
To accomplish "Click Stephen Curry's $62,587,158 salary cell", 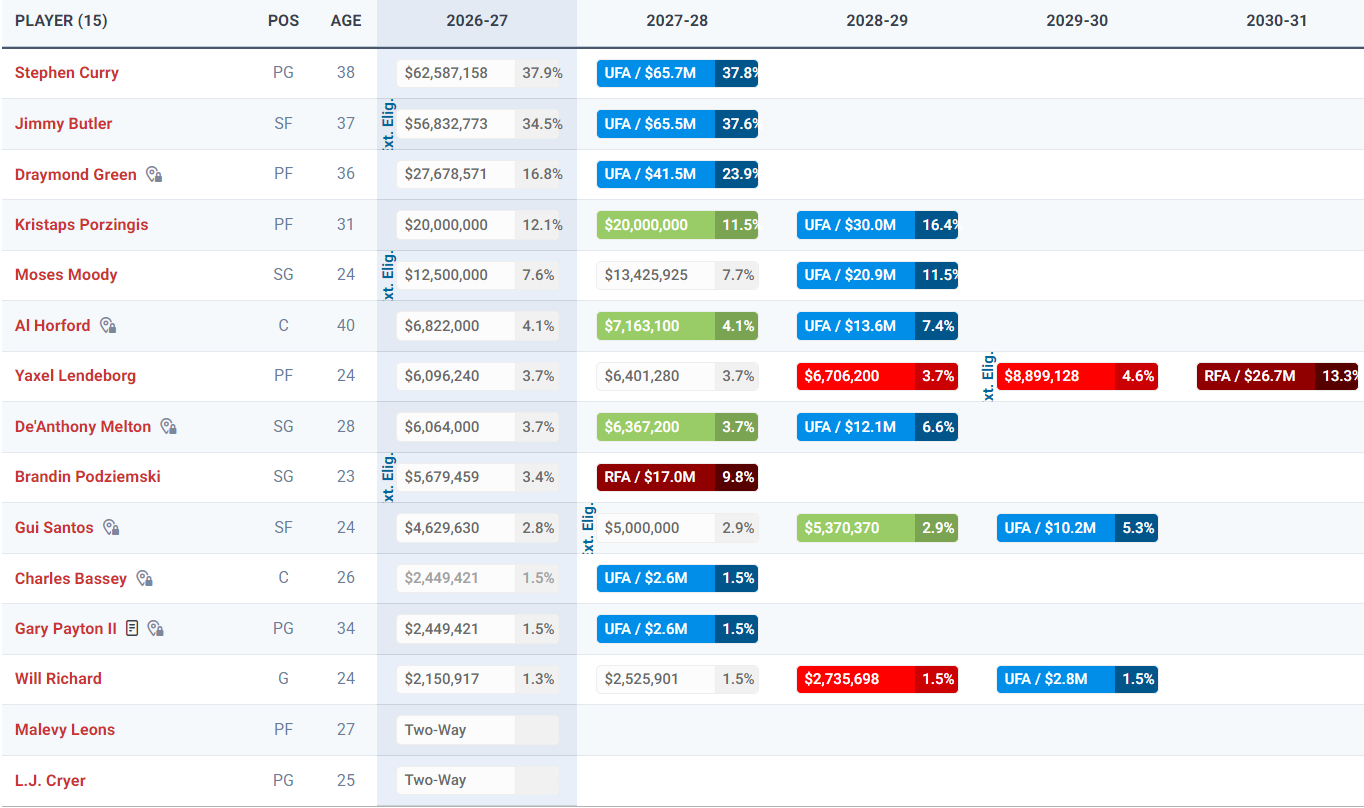I will pos(478,73).
